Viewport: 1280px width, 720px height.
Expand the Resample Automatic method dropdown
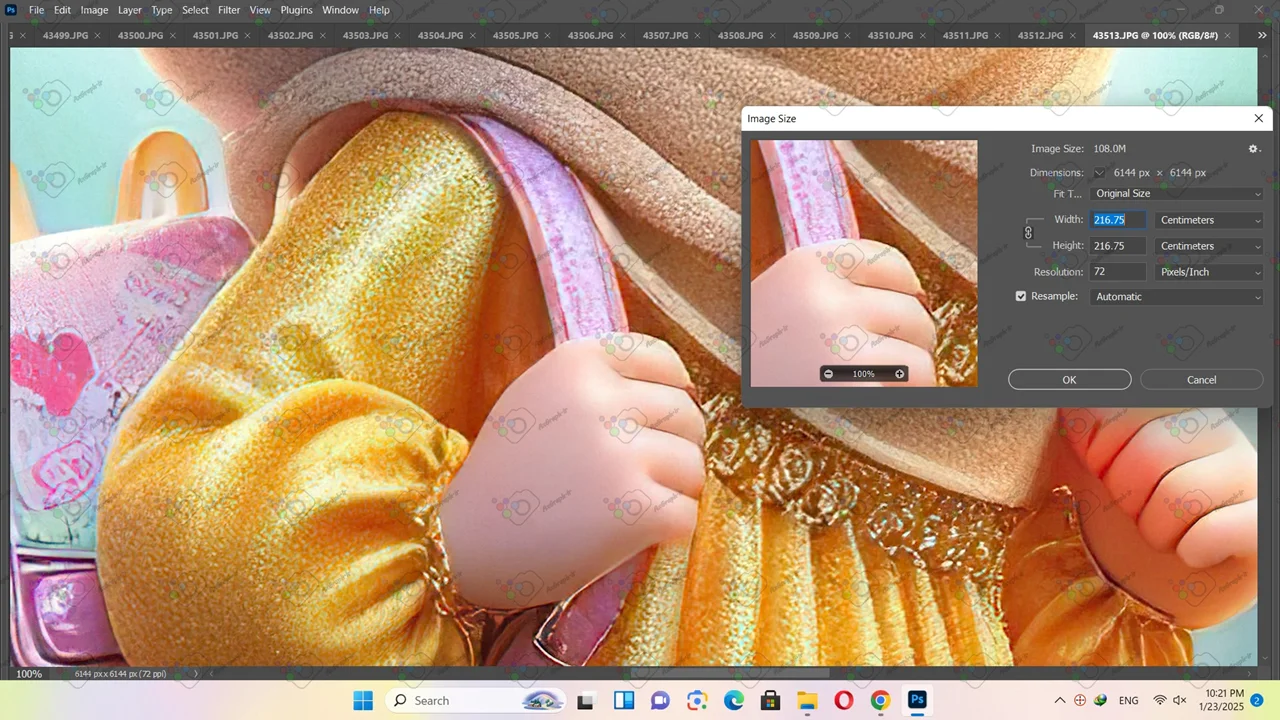1177,297
